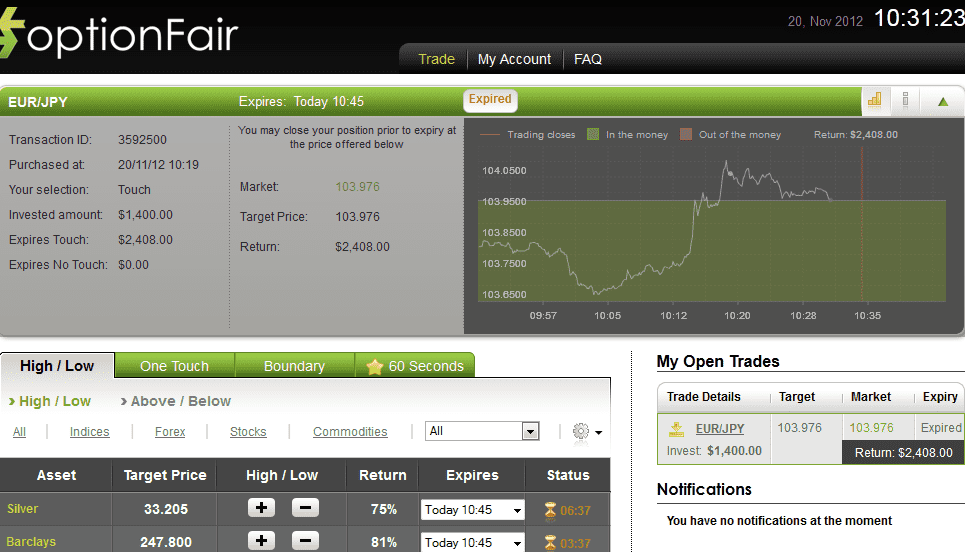Click the Status column header
The height and width of the screenshot is (552, 965).
(568, 475)
